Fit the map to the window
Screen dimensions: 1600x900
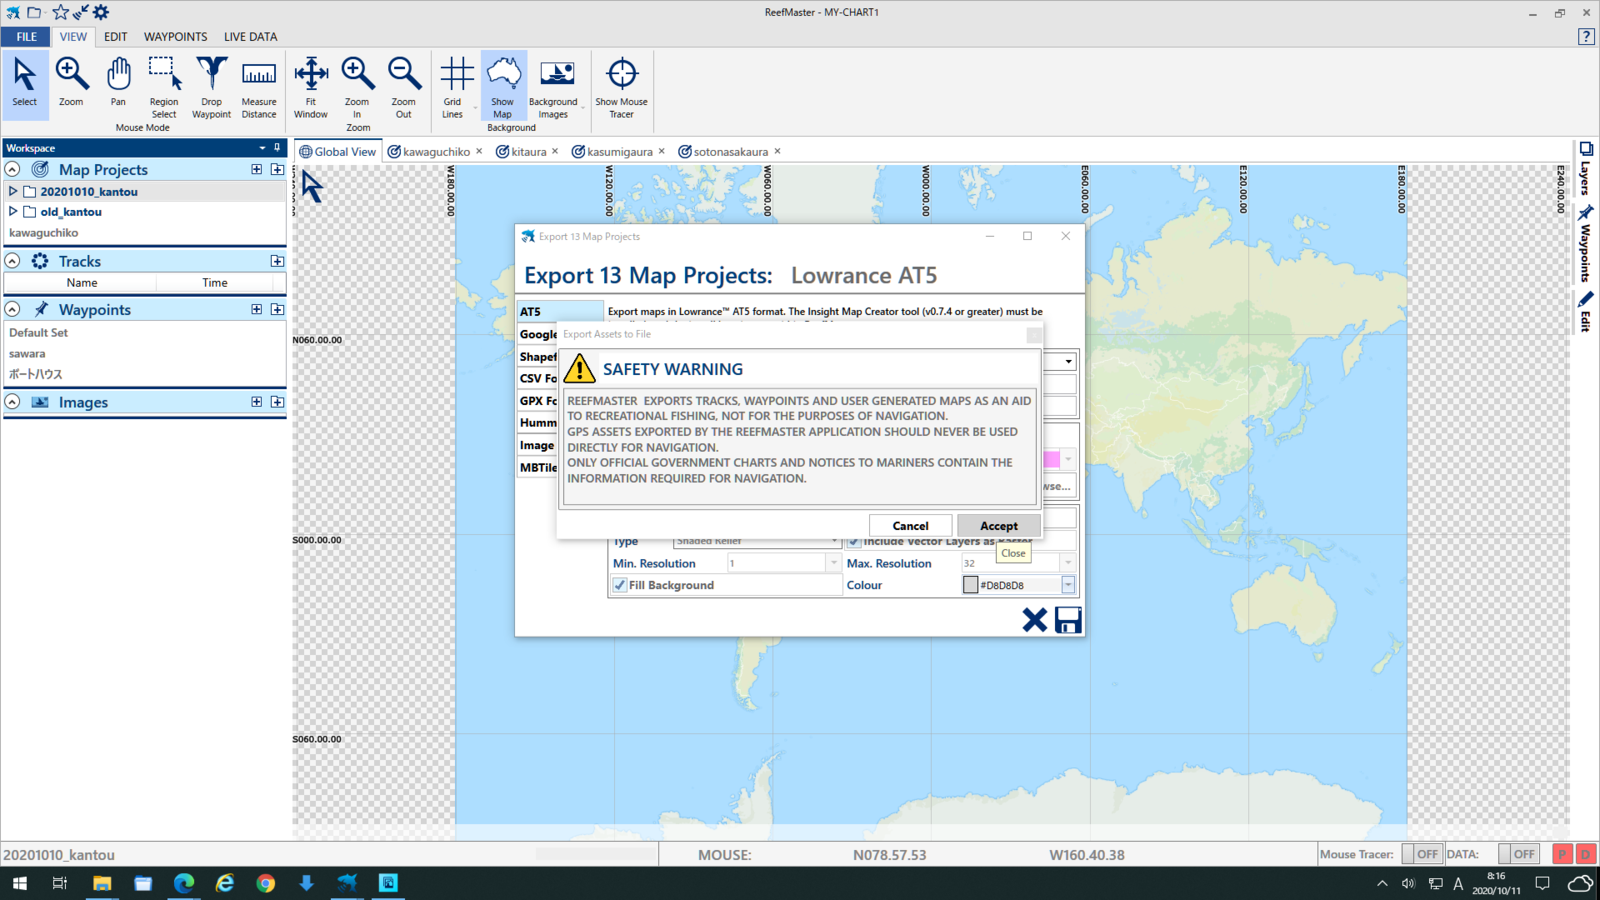311,88
